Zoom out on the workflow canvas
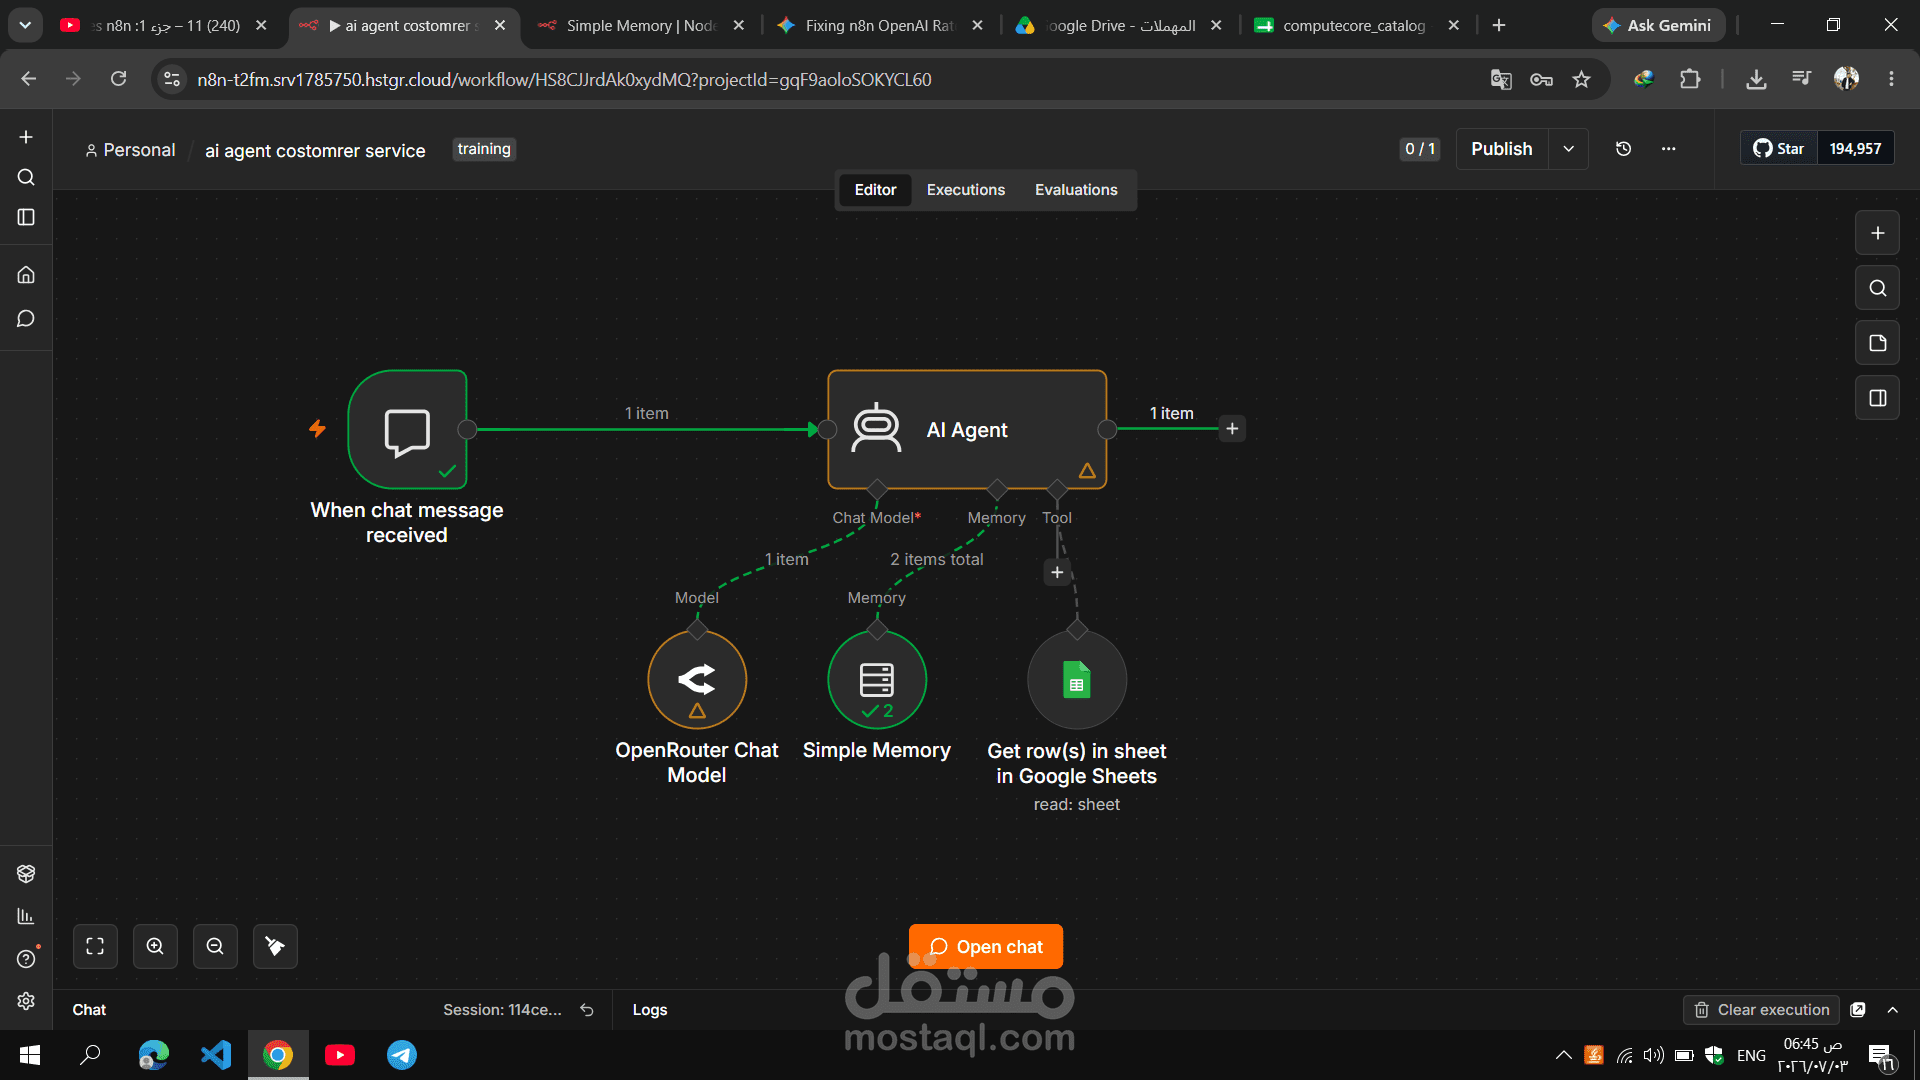The width and height of the screenshot is (1920, 1080). pos(215,946)
